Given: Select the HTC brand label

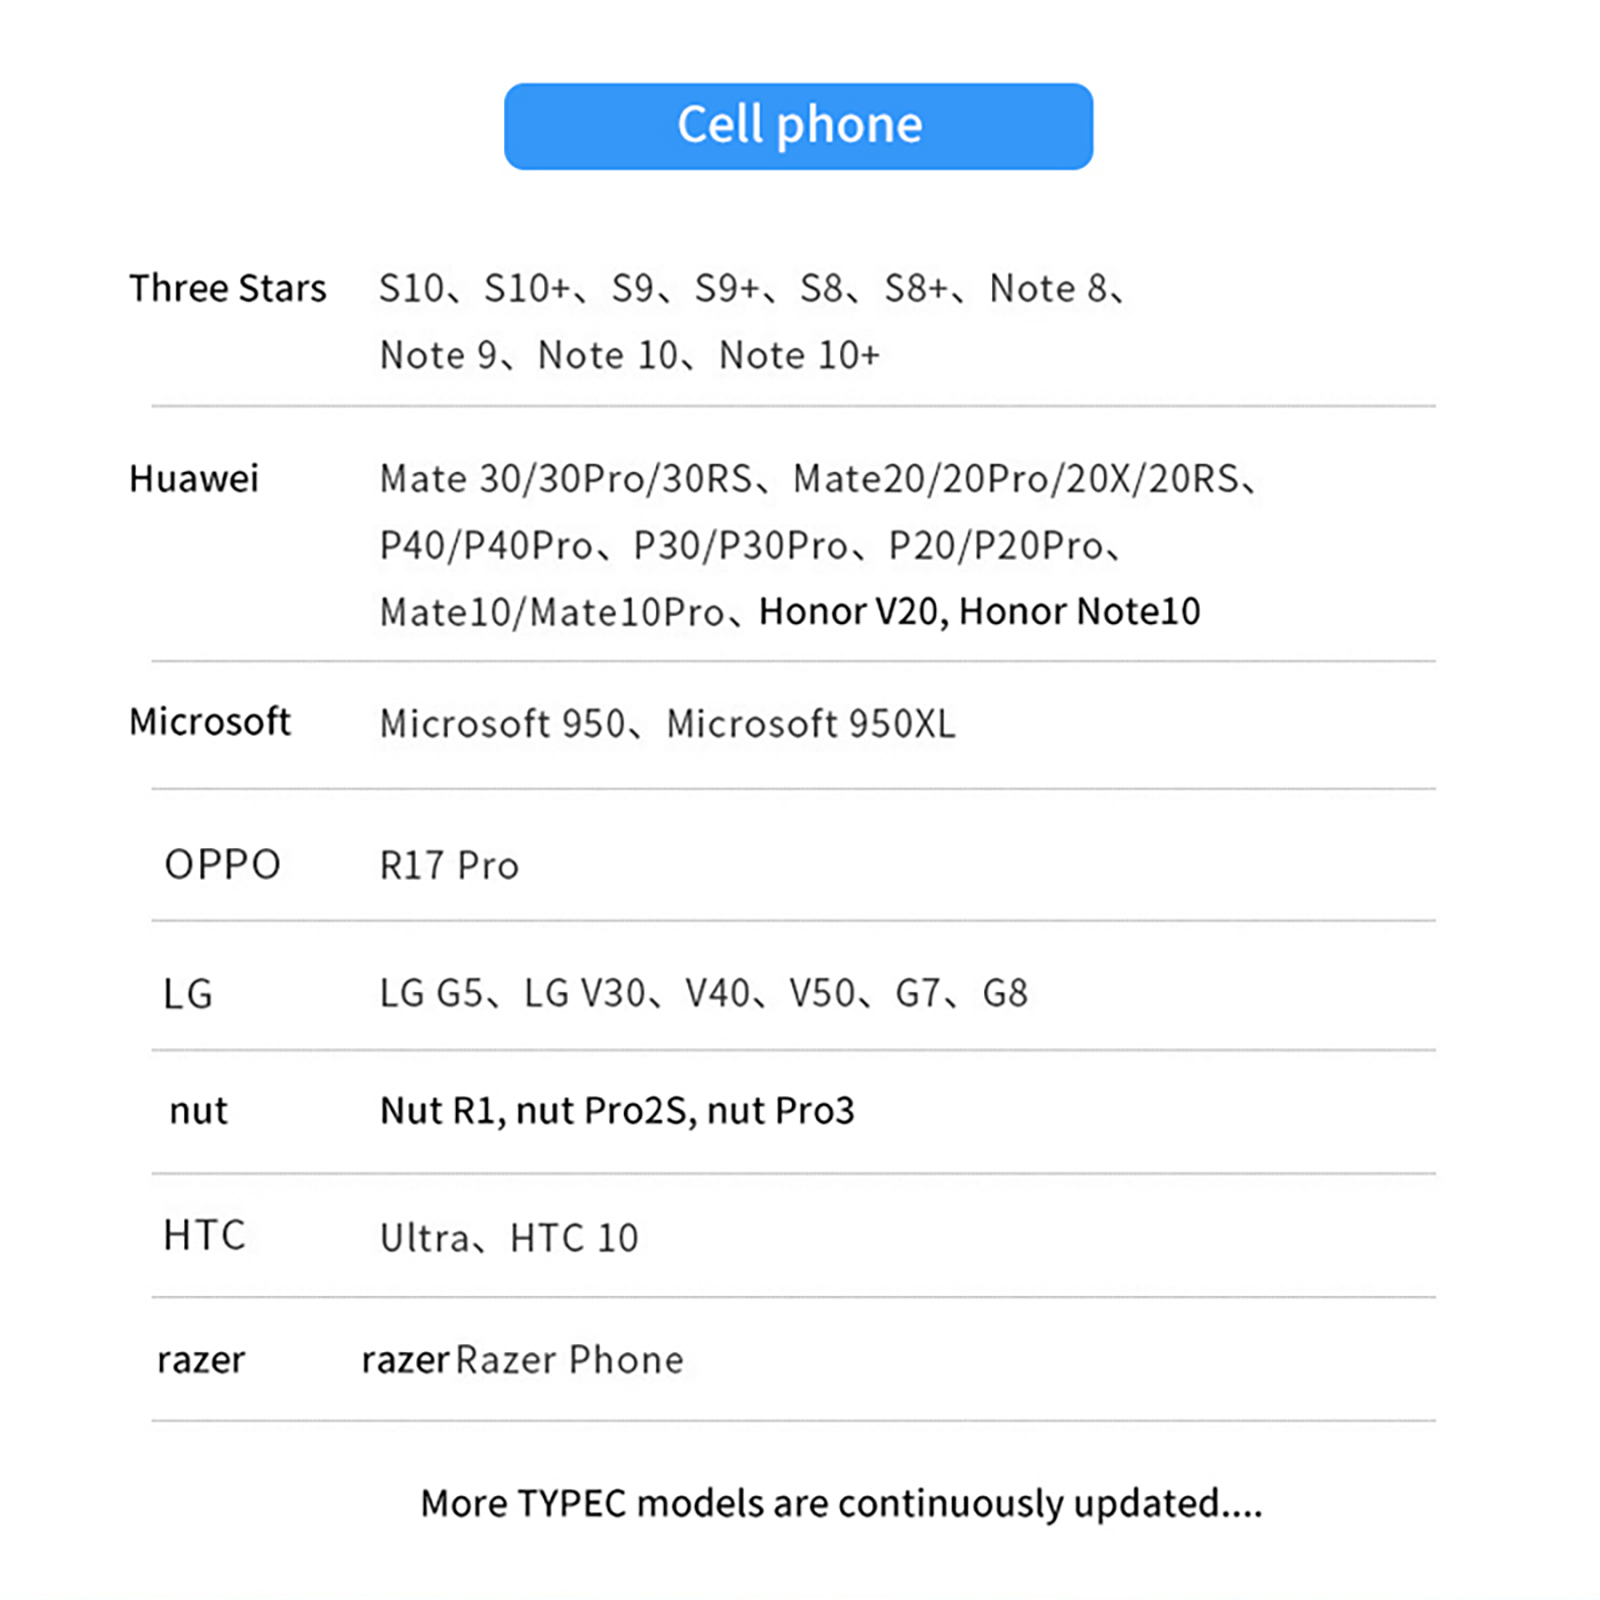Looking at the screenshot, I should tap(204, 1236).
